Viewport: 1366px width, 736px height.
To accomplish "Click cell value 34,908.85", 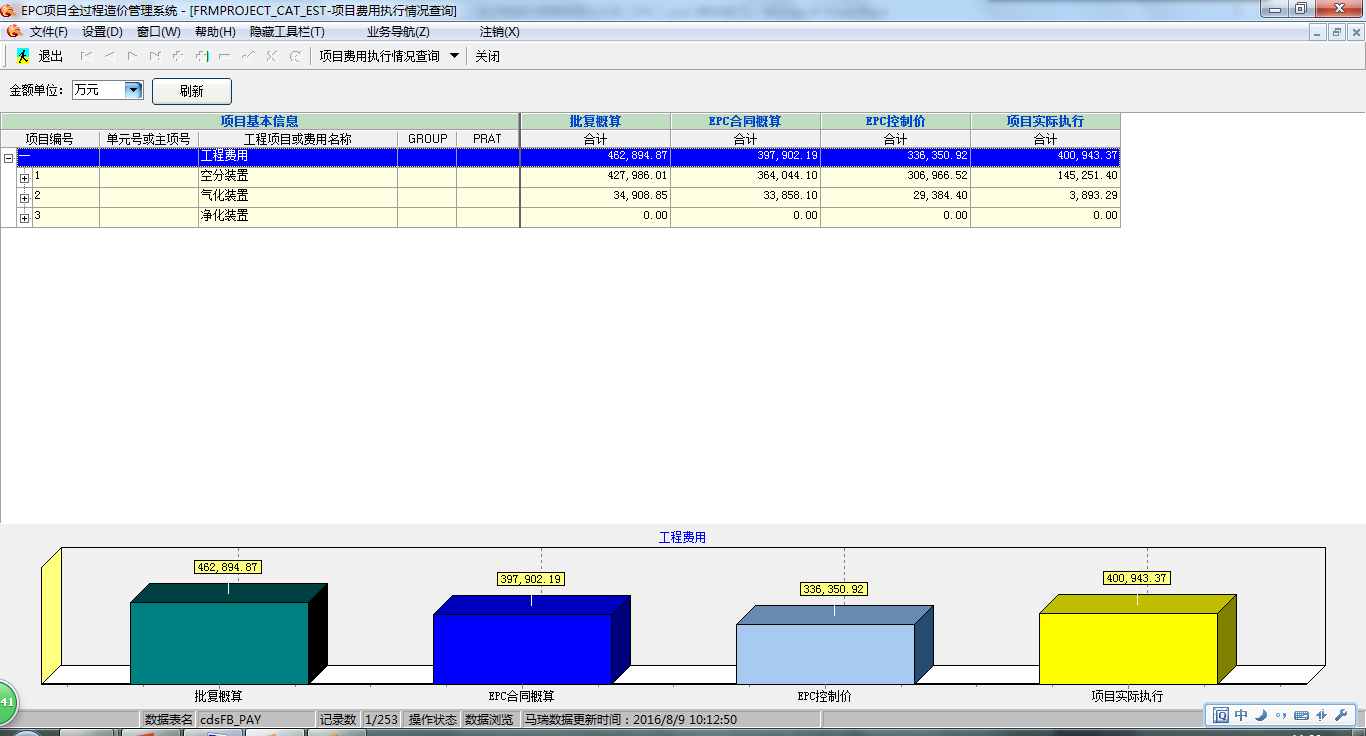I will click(x=640, y=196).
